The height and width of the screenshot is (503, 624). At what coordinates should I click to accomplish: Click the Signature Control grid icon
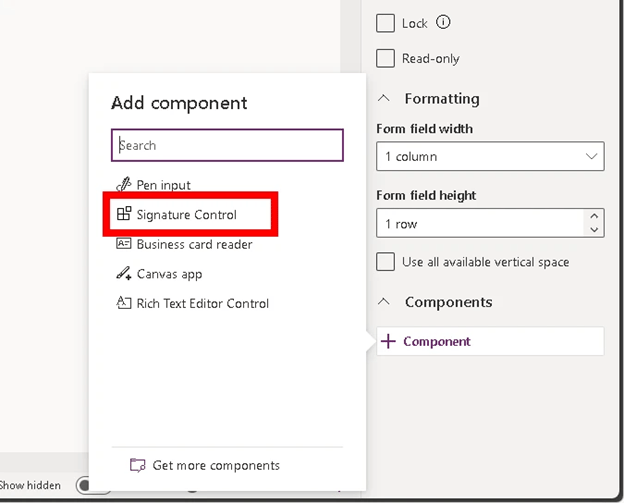point(124,214)
